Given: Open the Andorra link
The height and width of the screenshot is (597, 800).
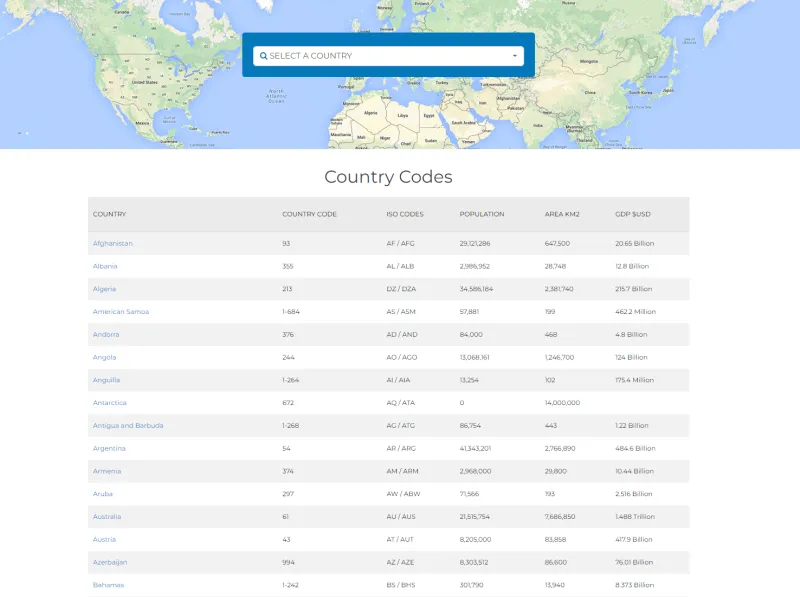Looking at the screenshot, I should (x=106, y=334).
